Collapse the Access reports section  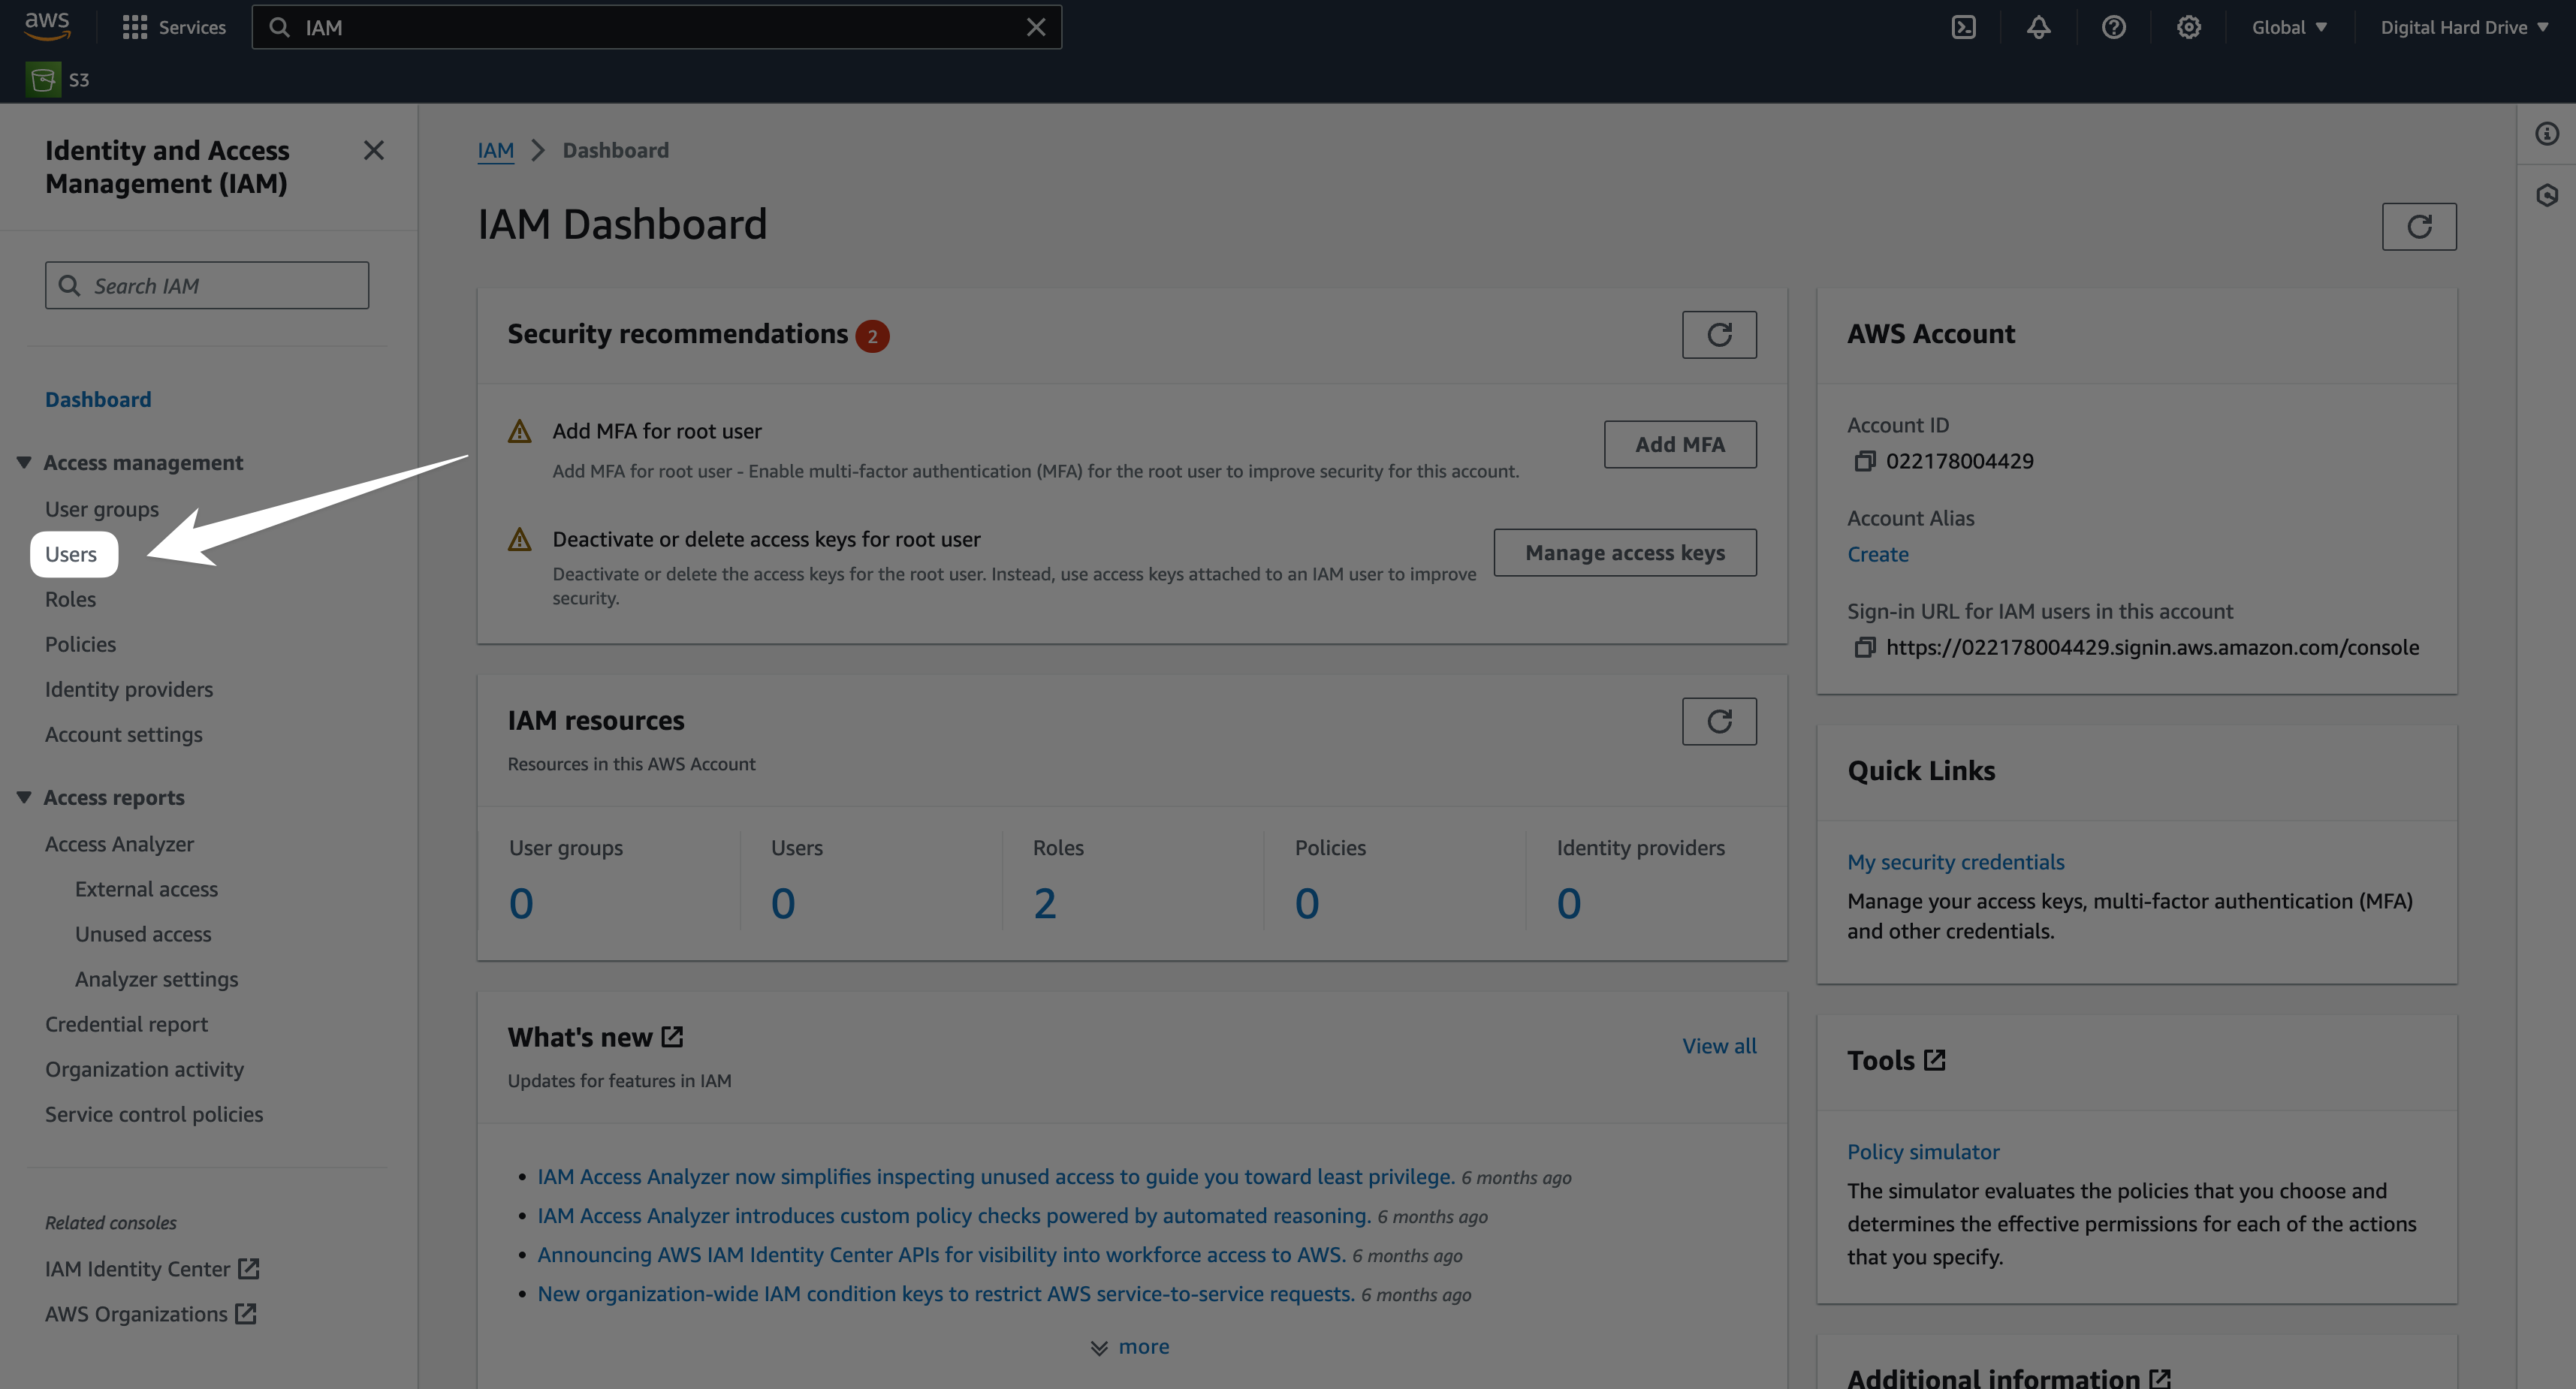click(24, 797)
